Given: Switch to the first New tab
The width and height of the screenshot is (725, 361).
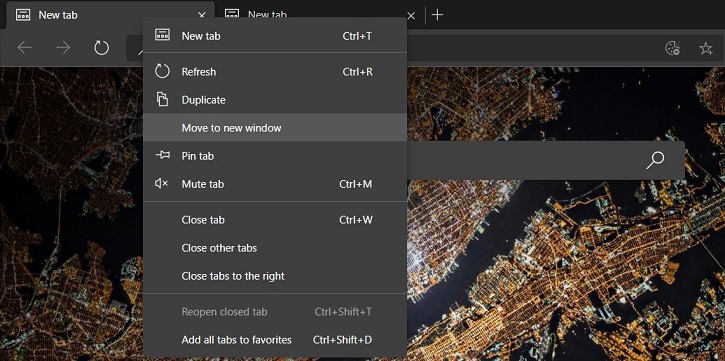Looking at the screenshot, I should click(111, 15).
